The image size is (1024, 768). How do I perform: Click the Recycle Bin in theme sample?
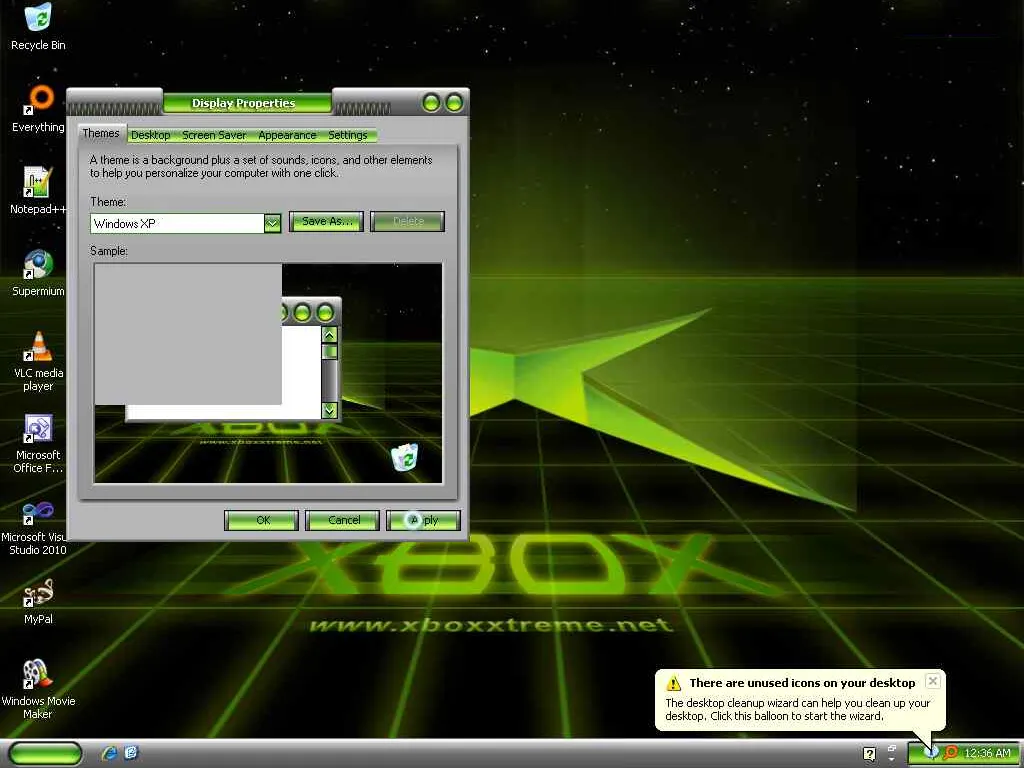tap(405, 456)
